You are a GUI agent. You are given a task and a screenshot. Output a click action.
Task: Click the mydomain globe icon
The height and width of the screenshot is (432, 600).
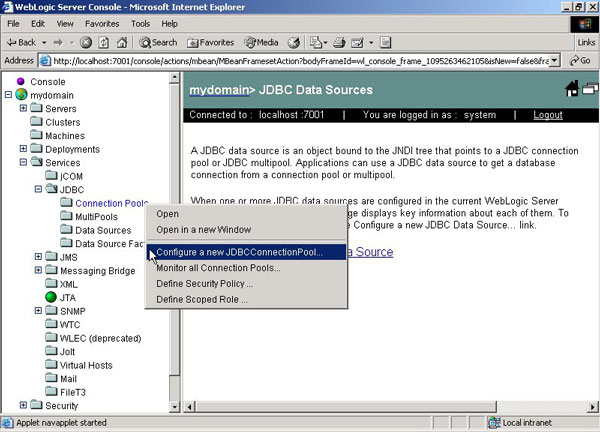click(21, 95)
